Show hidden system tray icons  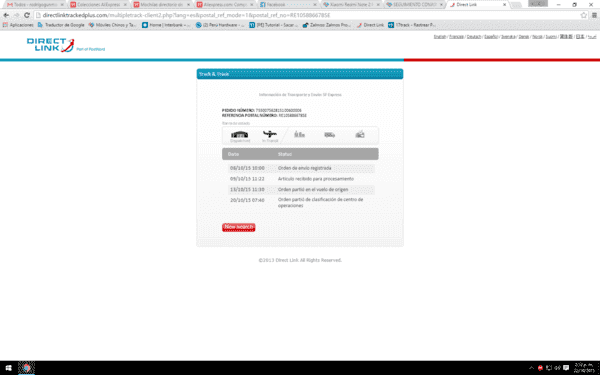pos(531,368)
